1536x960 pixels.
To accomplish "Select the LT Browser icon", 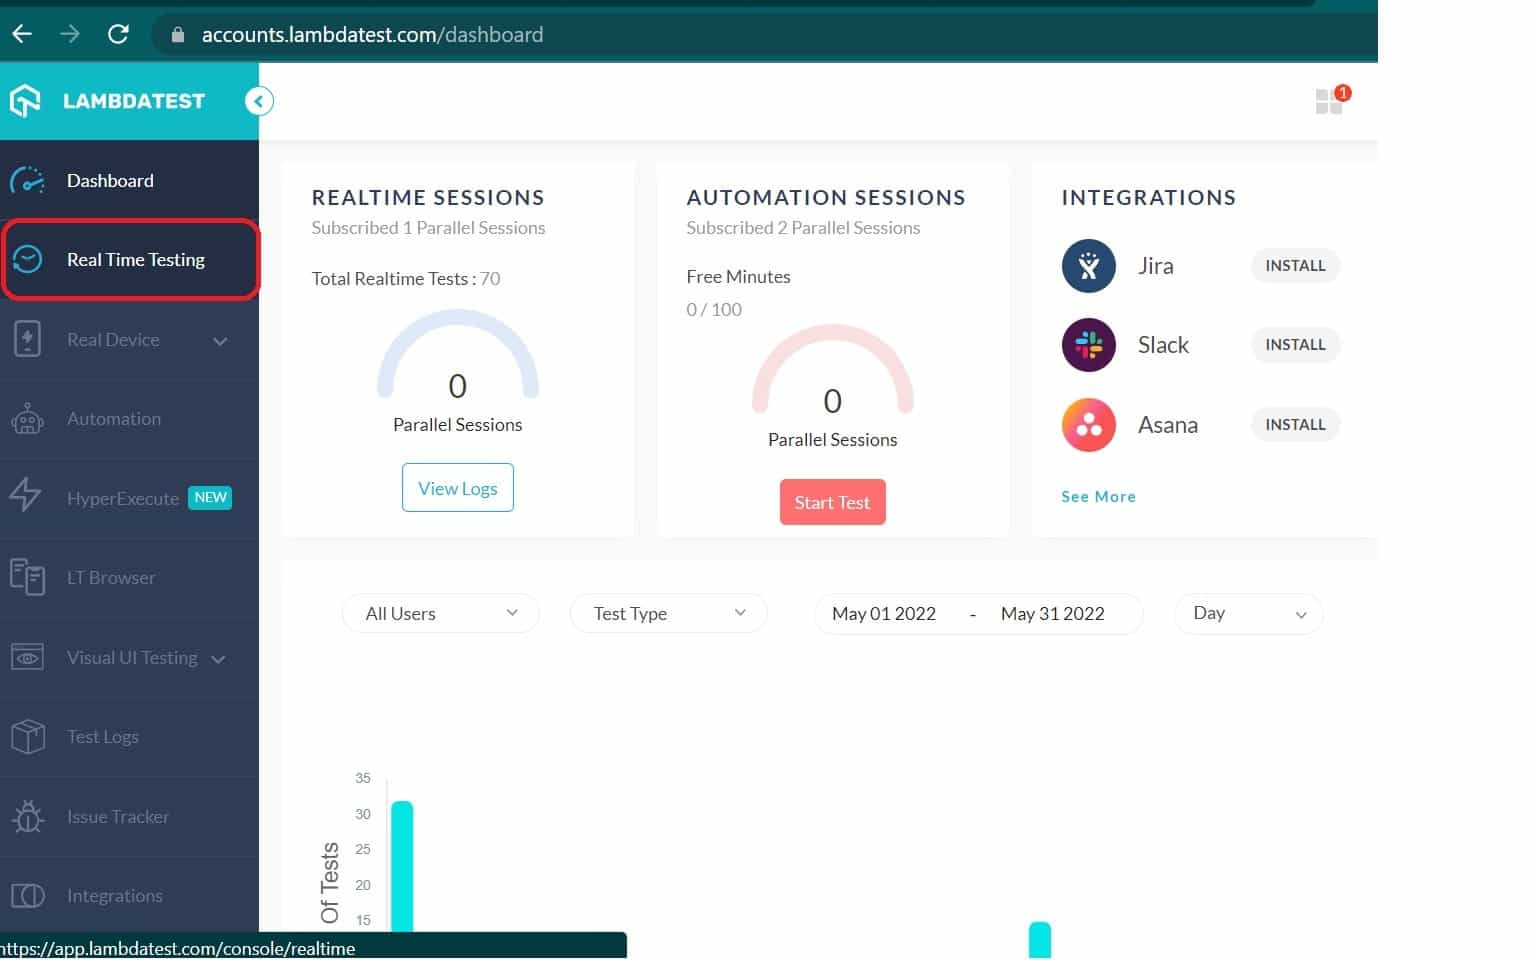I will [x=27, y=578].
